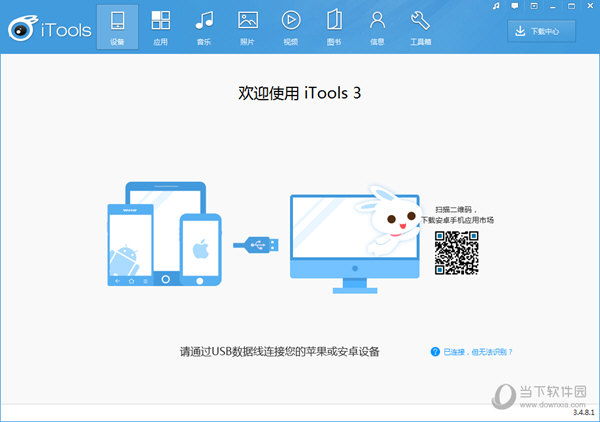Click the 请通过USB数据线连接 instruction text
600x422 pixels.
pyautogui.click(x=280, y=352)
